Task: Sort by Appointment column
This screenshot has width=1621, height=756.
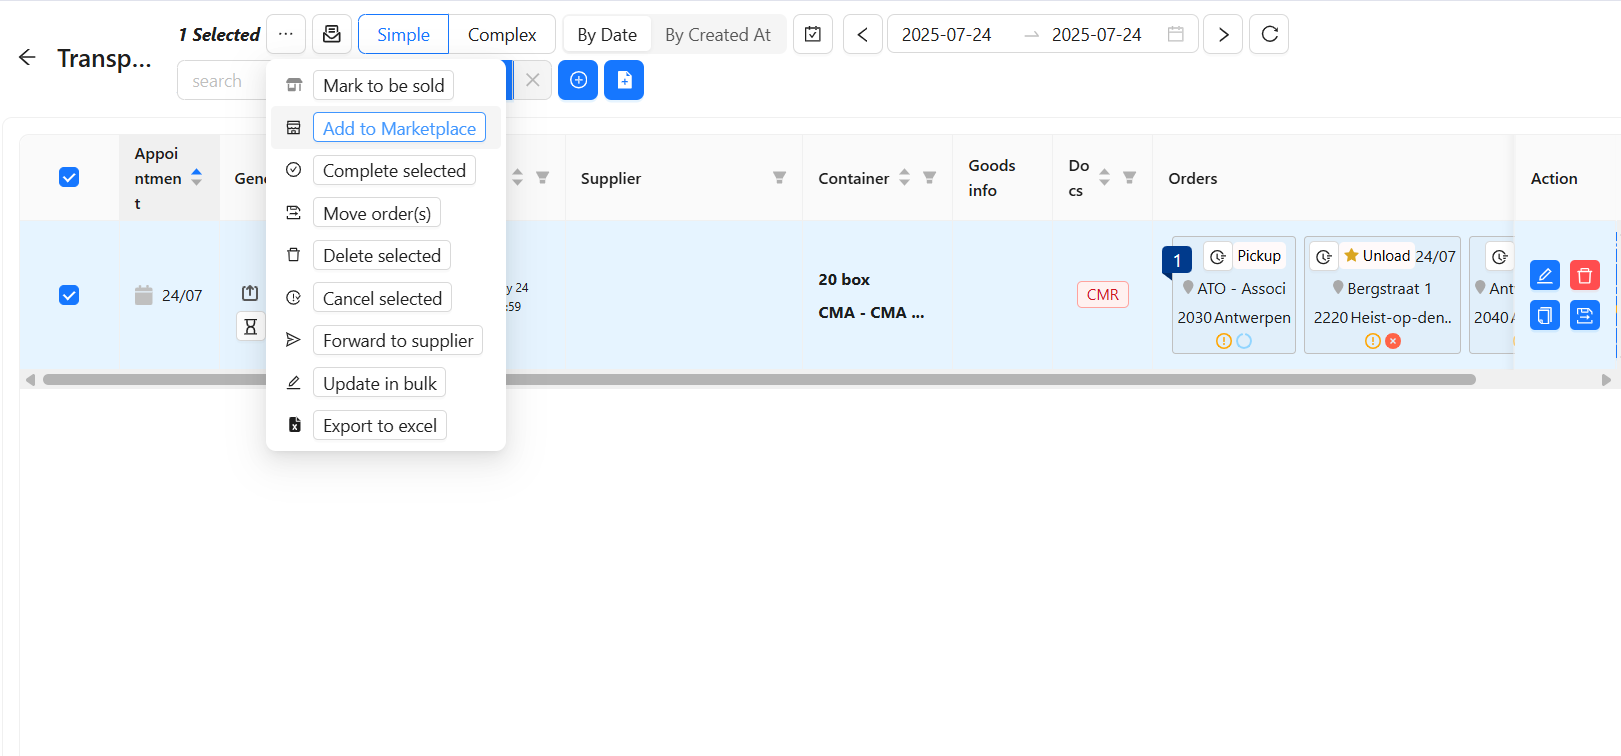Action: coord(196,177)
